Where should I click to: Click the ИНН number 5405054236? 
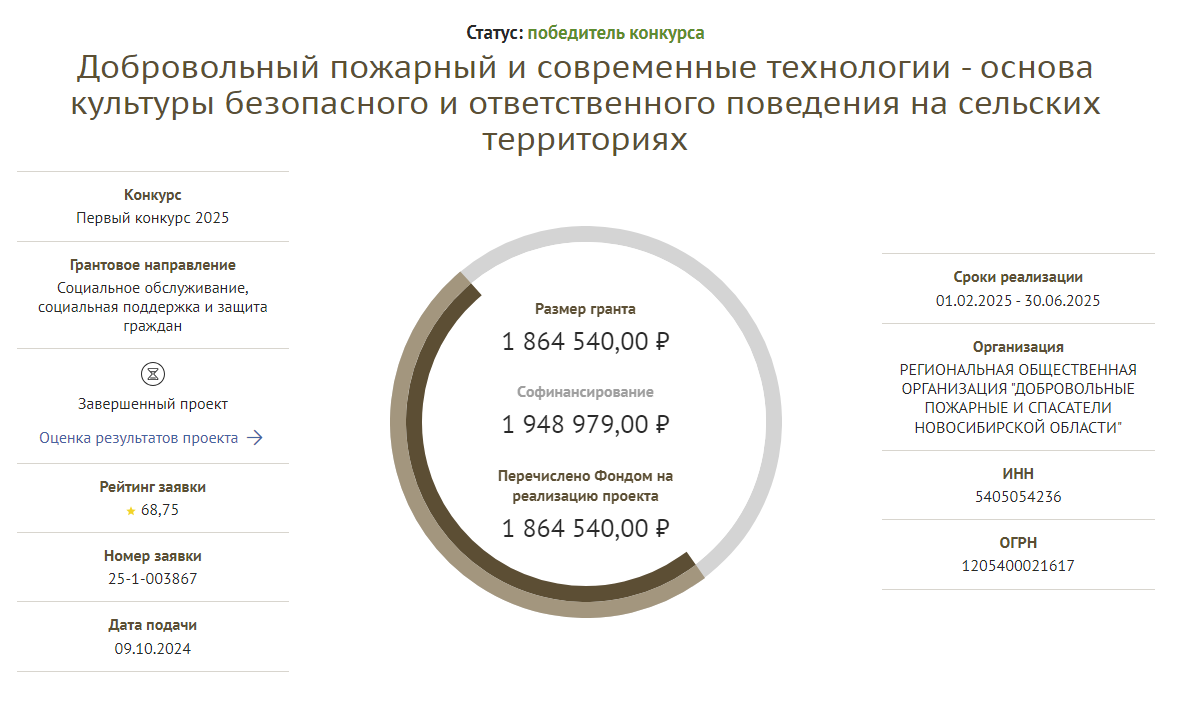(x=1018, y=497)
